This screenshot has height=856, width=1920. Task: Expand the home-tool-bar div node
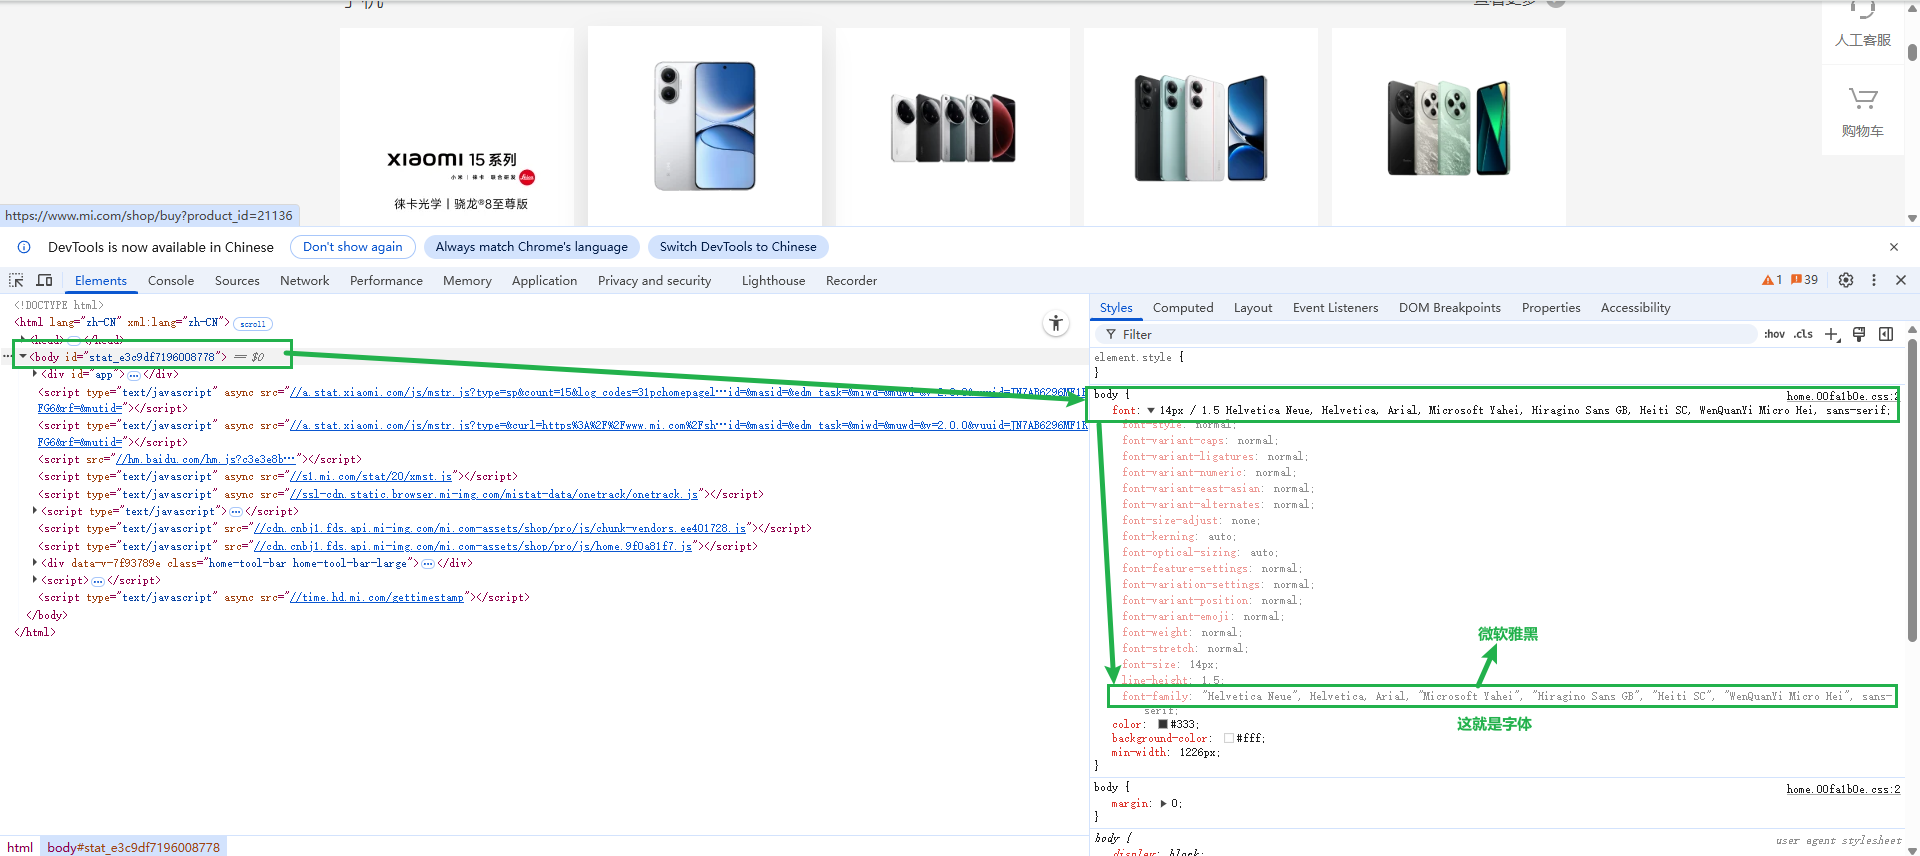point(35,563)
